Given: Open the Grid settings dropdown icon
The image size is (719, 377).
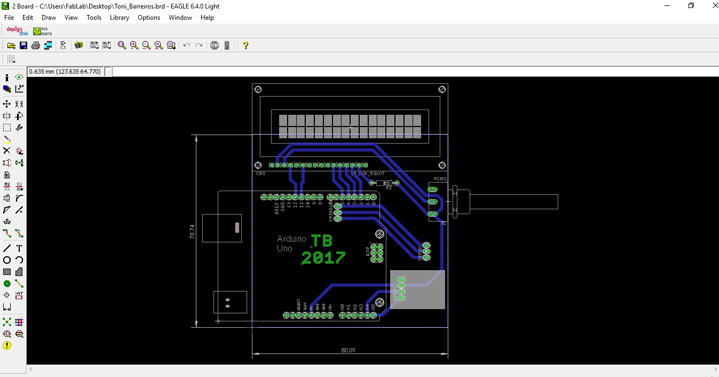Looking at the screenshot, I should click(x=11, y=59).
